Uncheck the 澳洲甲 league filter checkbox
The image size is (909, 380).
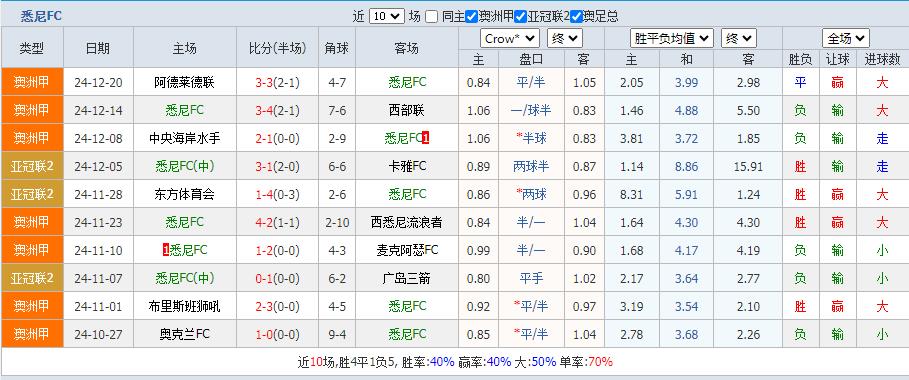(x=471, y=16)
